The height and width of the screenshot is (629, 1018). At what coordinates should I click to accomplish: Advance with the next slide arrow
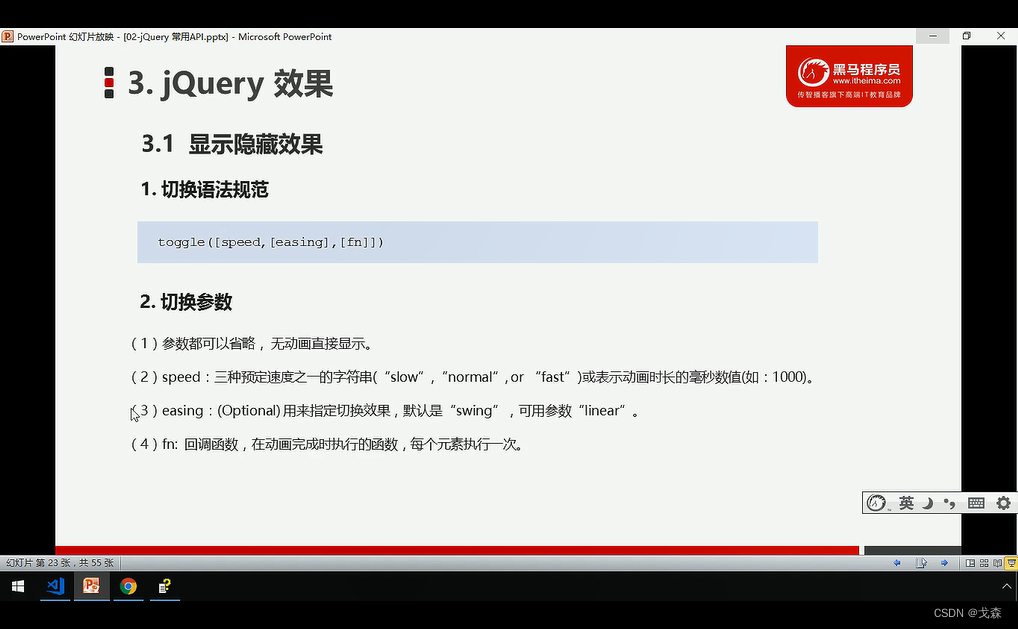(x=944, y=563)
